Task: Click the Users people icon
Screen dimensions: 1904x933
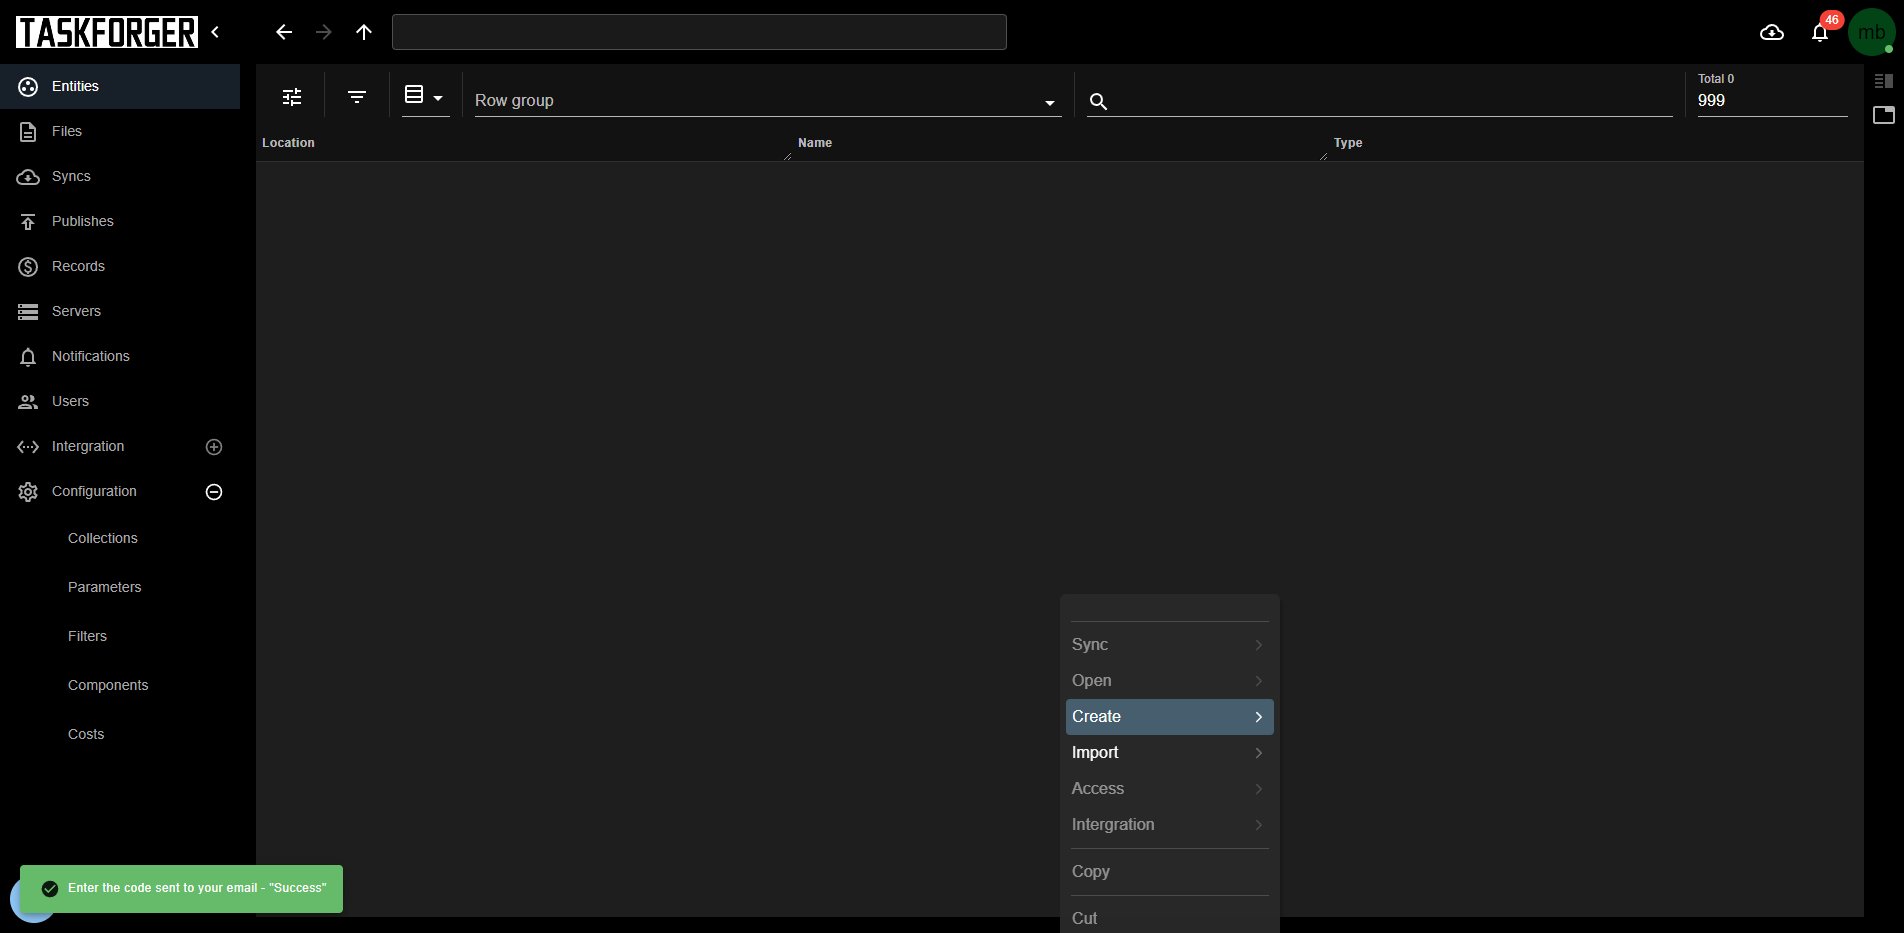Action: click(x=28, y=402)
